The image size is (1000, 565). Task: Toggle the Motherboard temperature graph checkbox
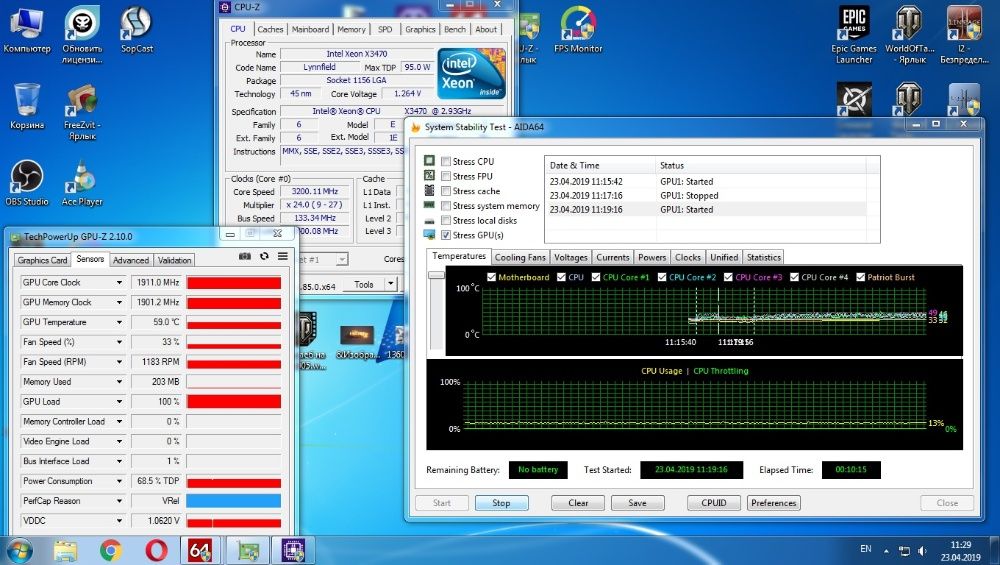491,277
